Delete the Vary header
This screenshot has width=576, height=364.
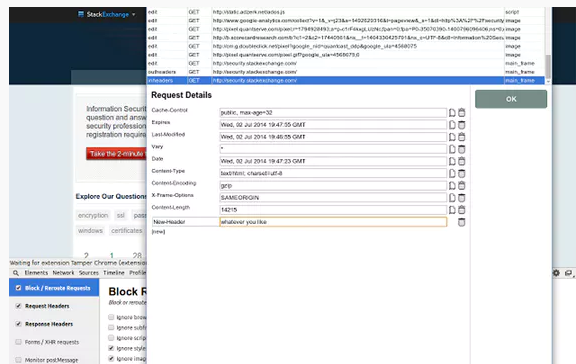[461, 149]
